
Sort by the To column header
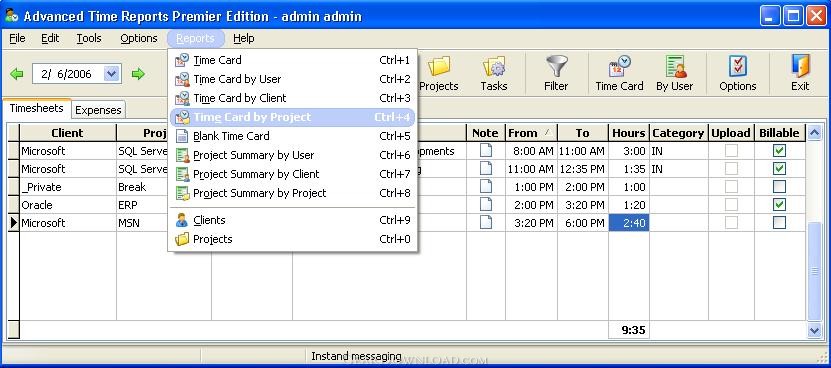point(582,133)
